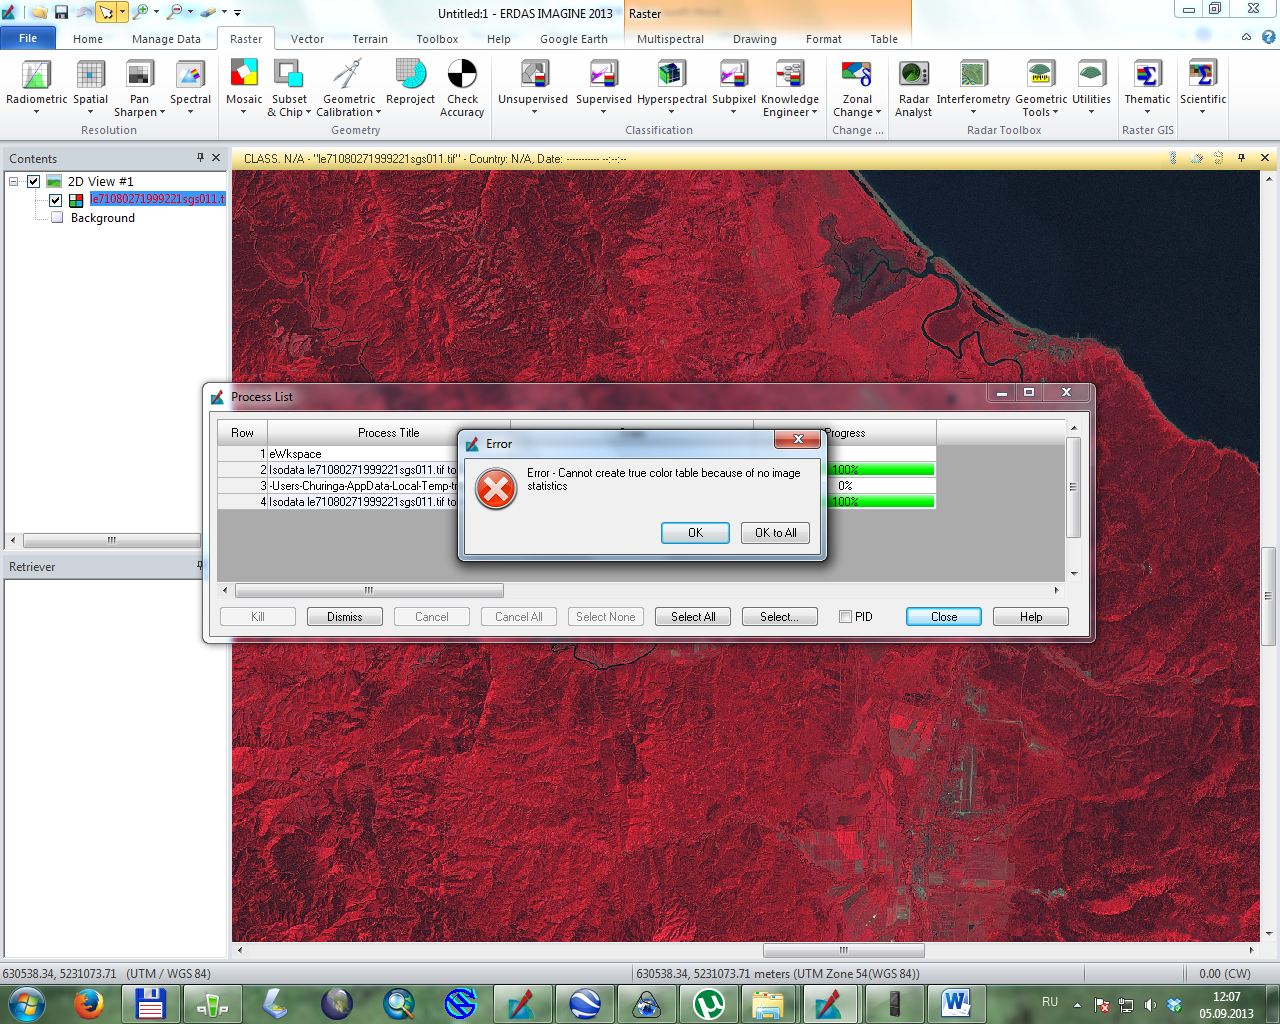Switch to the Vector ribbon tab
Screen dimensions: 1280x1024
pos(307,39)
